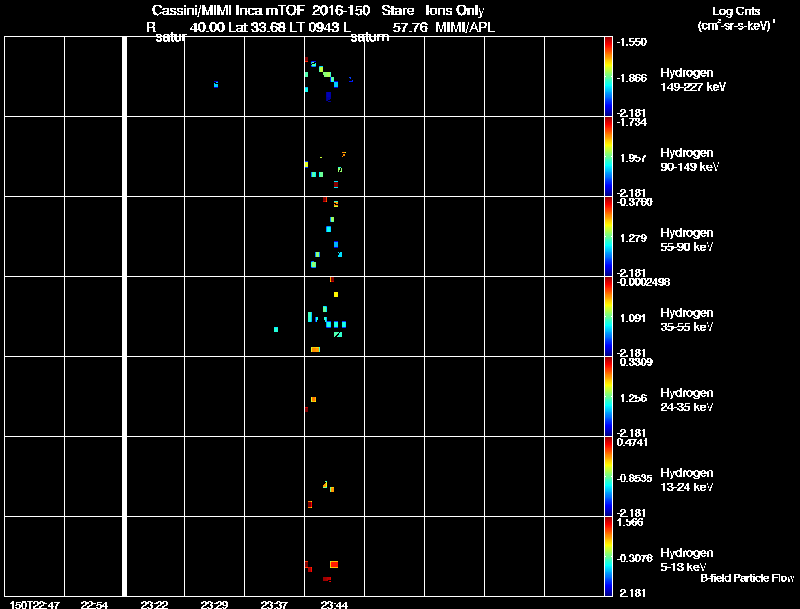Click the '-0.3078' color scale value
The height and width of the screenshot is (609, 800).
(x=634, y=559)
